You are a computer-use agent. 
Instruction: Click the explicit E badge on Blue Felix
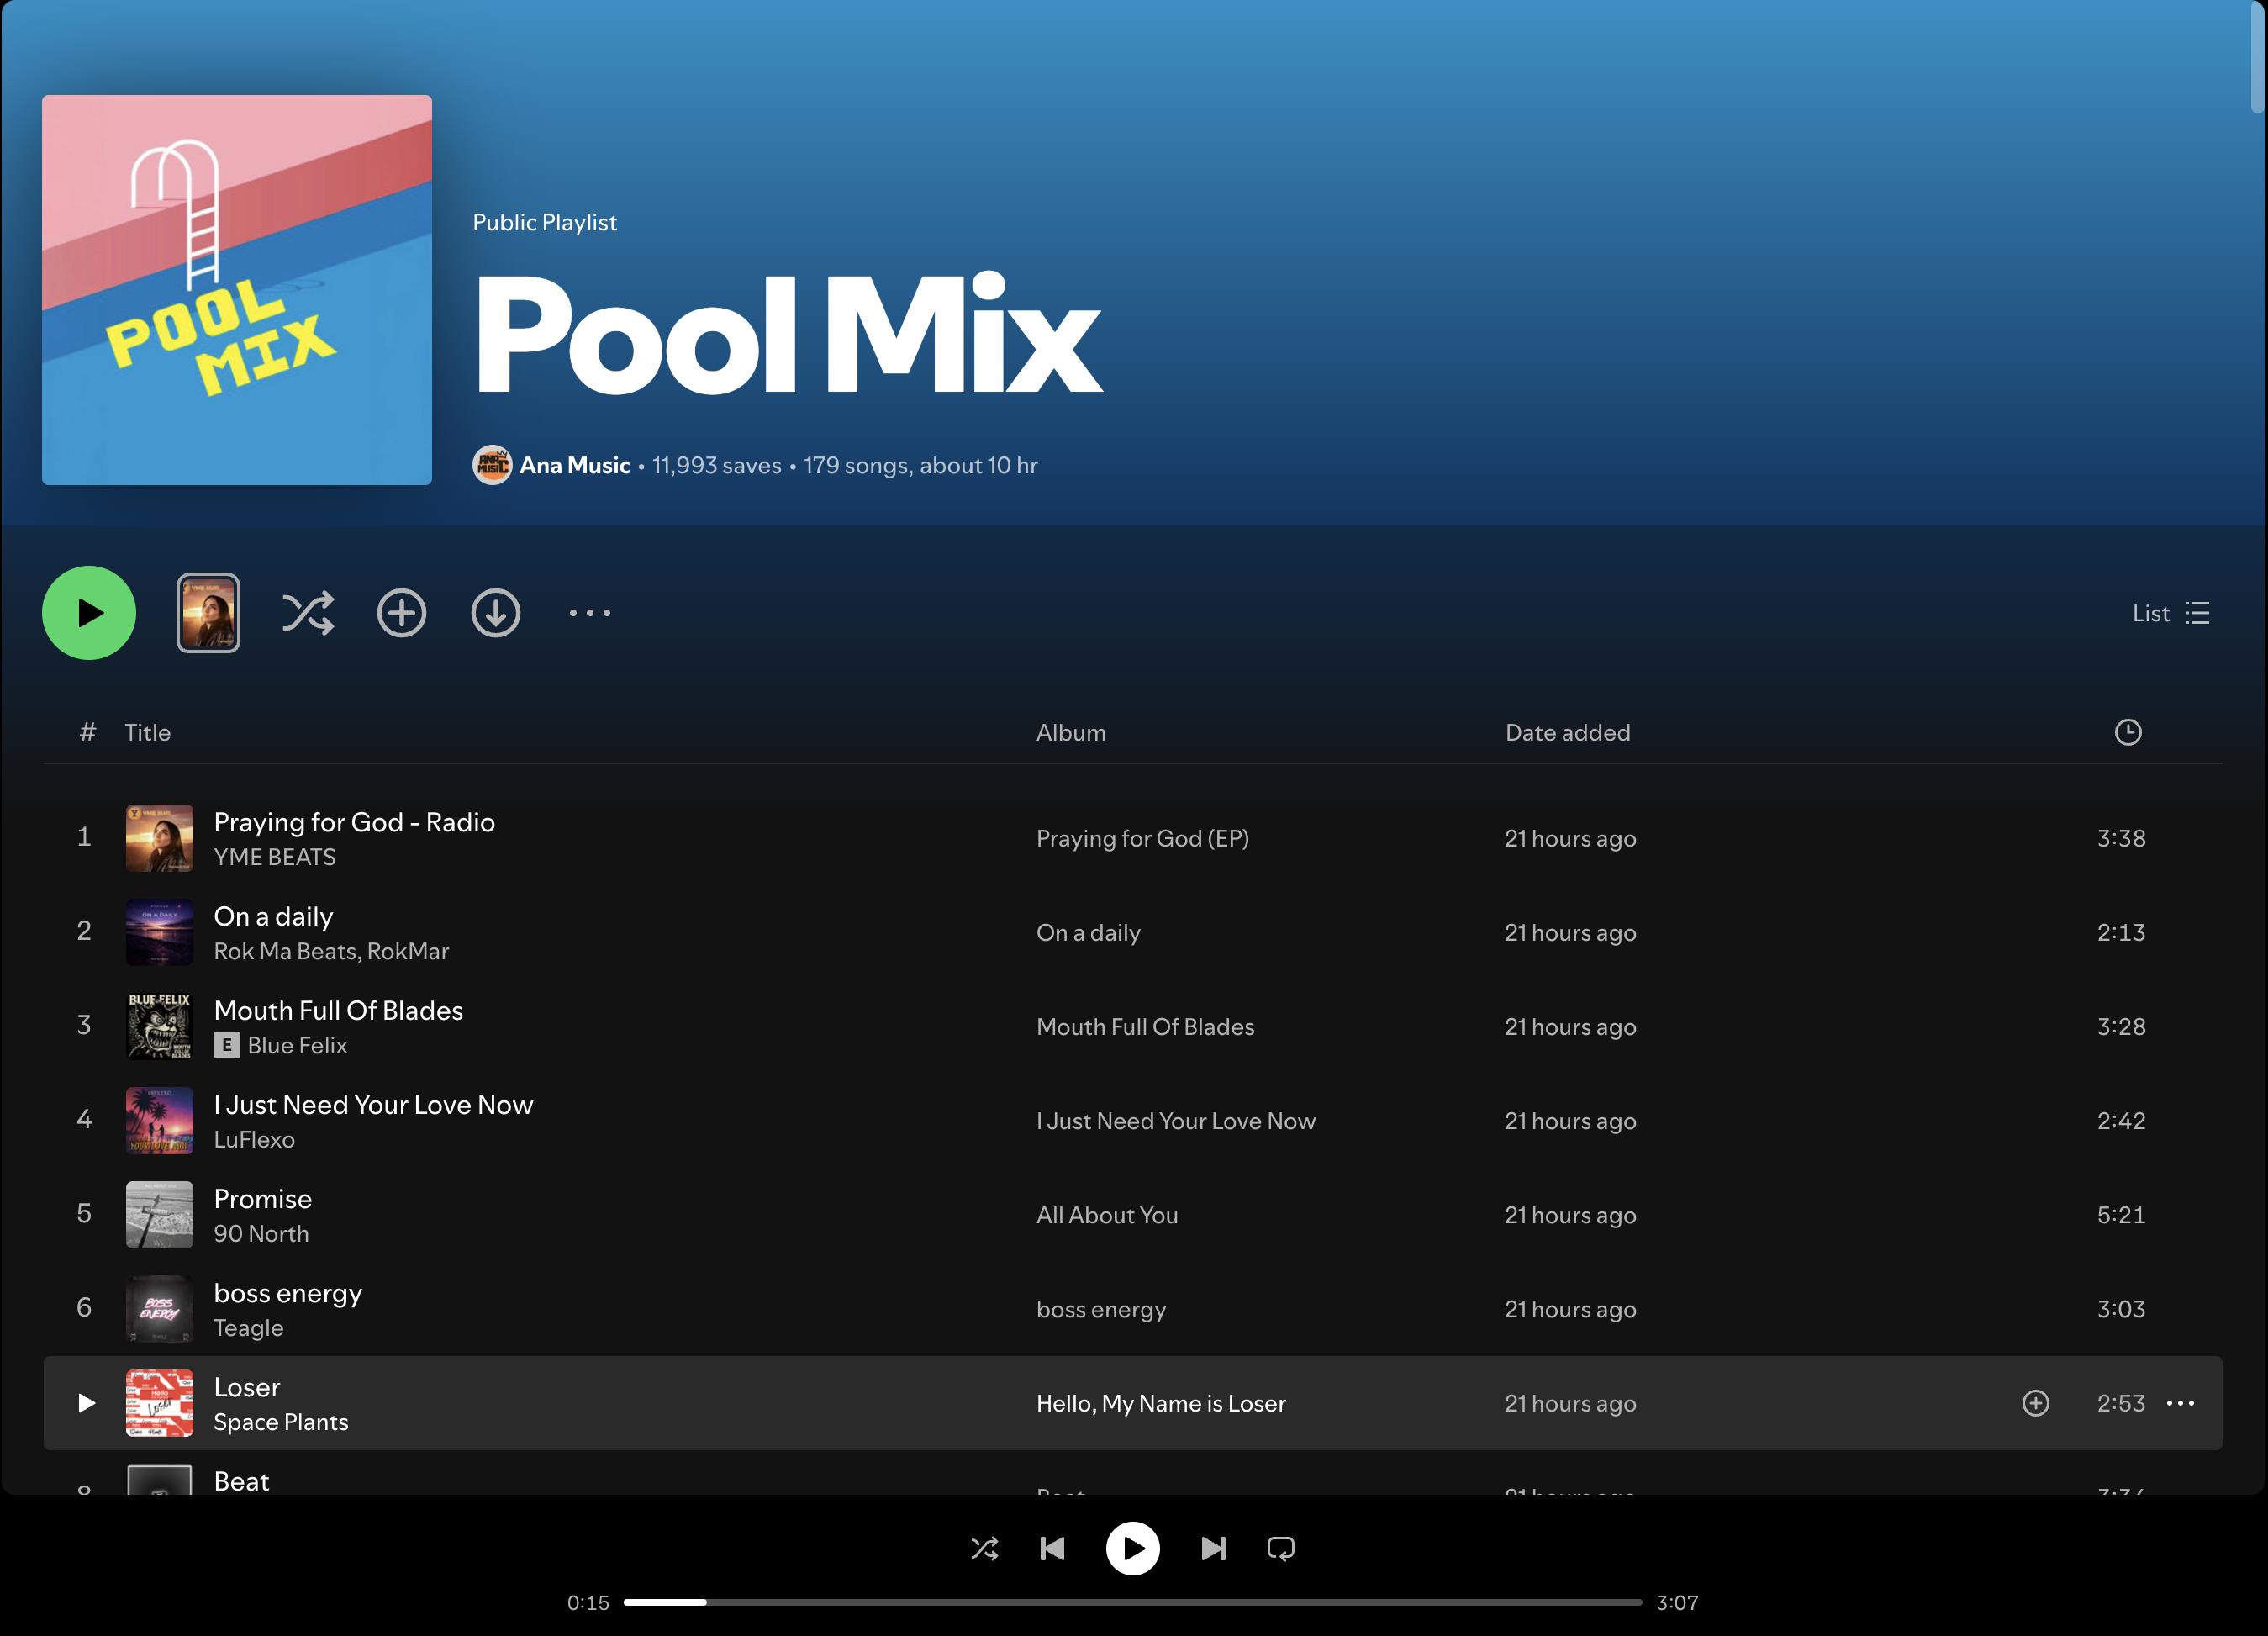coord(227,1045)
